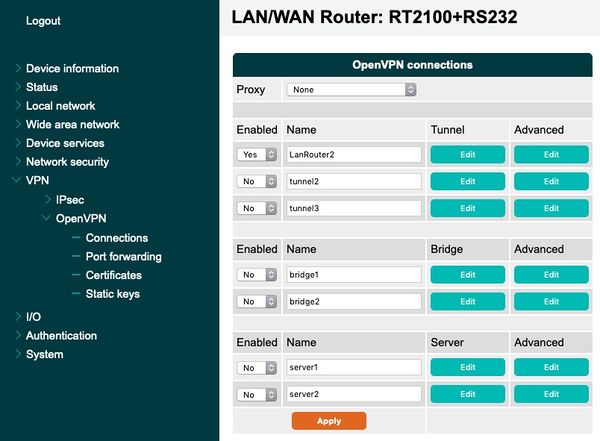Change Enabled dropdown for server1
The height and width of the screenshot is (441, 600).
point(257,368)
